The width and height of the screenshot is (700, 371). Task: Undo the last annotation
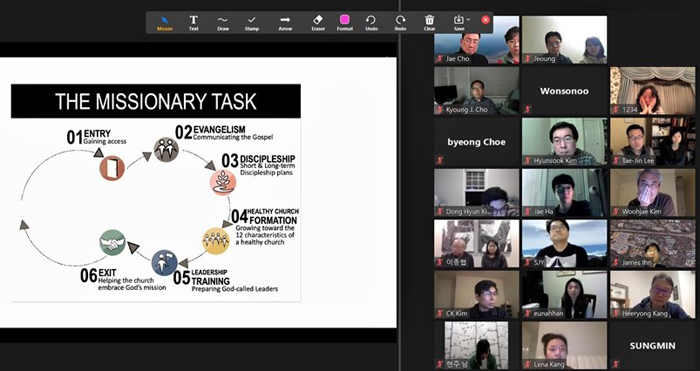pos(371,23)
